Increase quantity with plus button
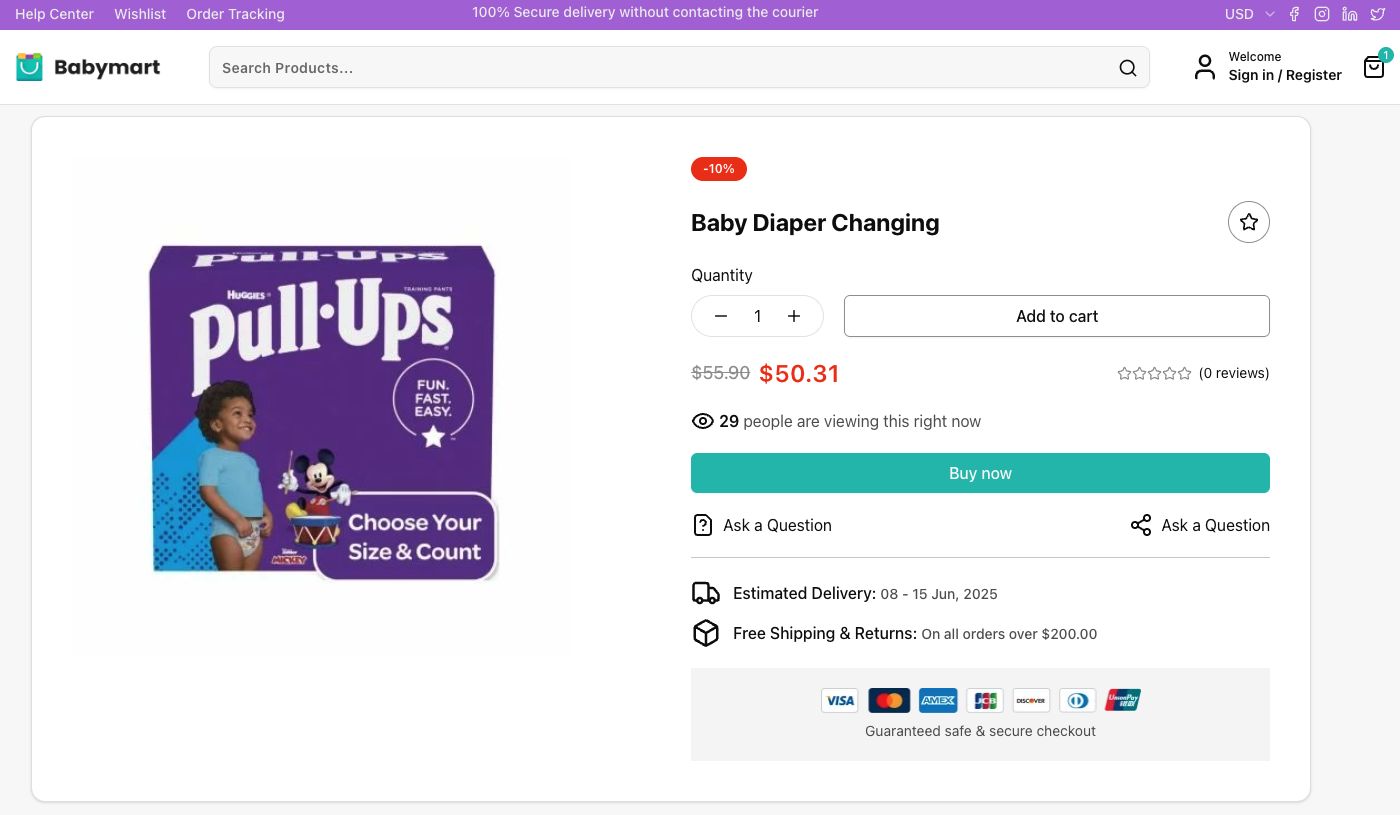The height and width of the screenshot is (815, 1400). point(794,316)
